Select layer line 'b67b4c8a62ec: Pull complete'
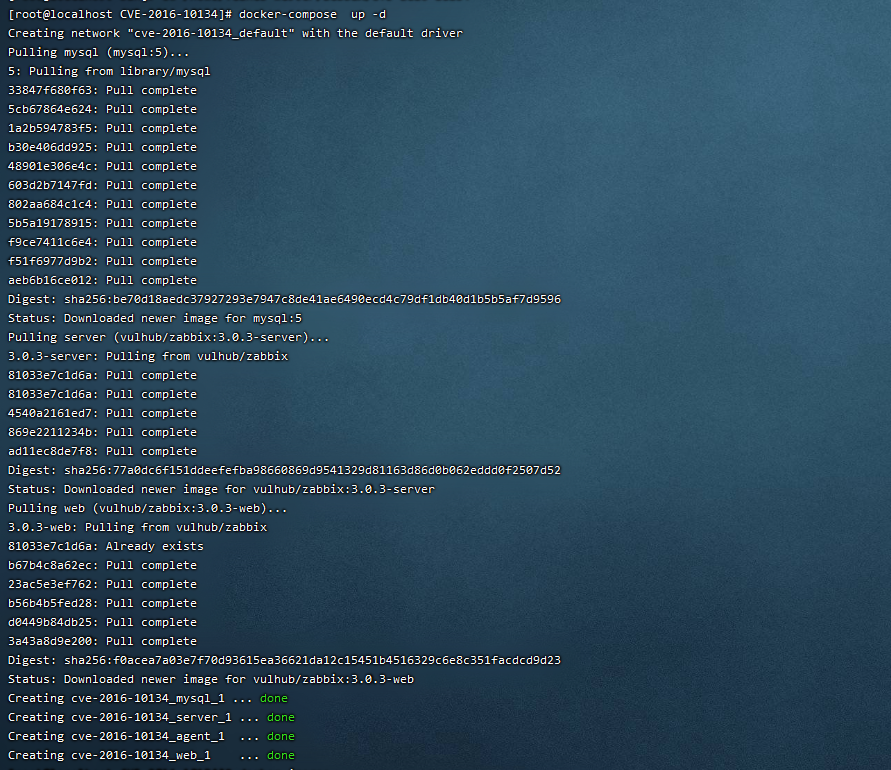 (102, 565)
